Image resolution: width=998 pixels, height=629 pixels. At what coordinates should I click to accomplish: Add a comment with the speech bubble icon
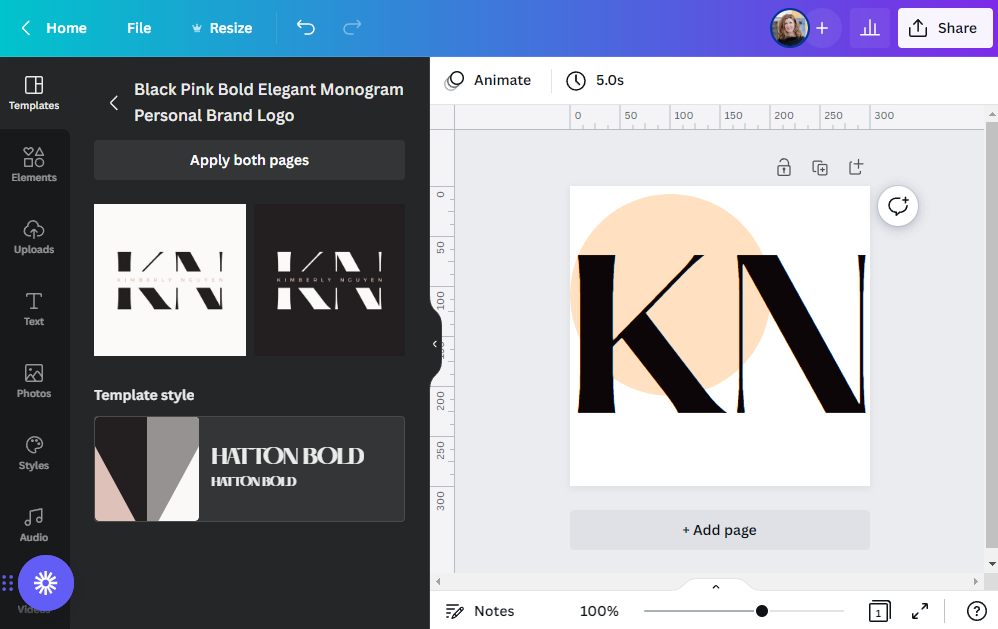pyautogui.click(x=897, y=206)
